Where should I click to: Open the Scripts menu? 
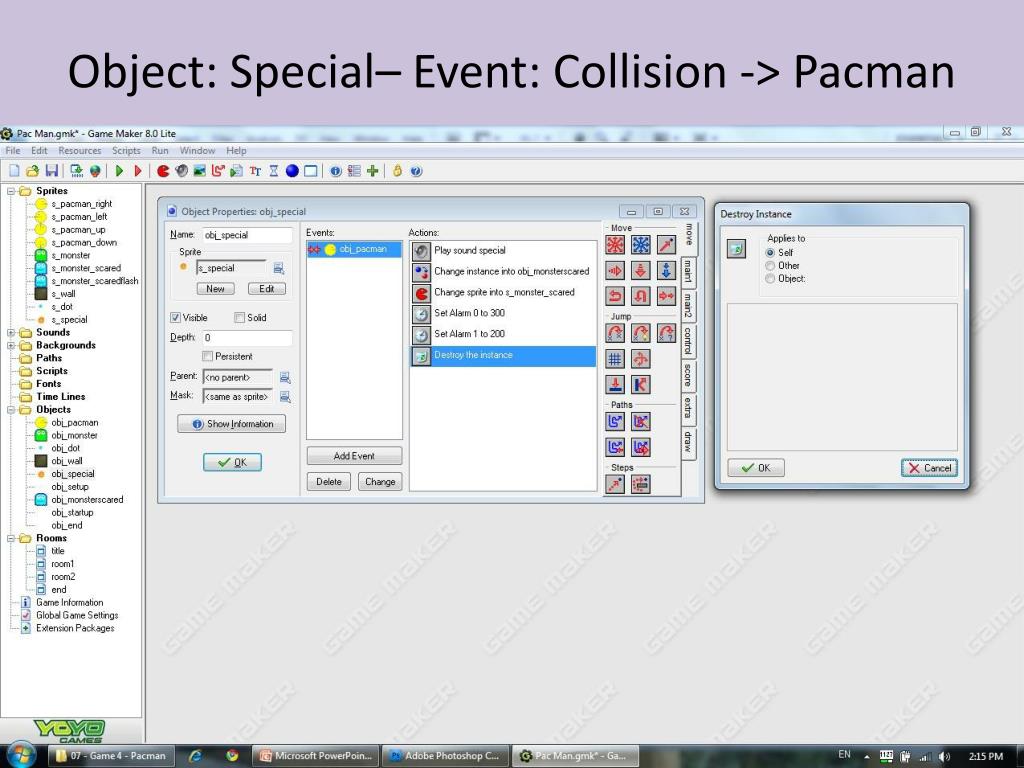[126, 150]
